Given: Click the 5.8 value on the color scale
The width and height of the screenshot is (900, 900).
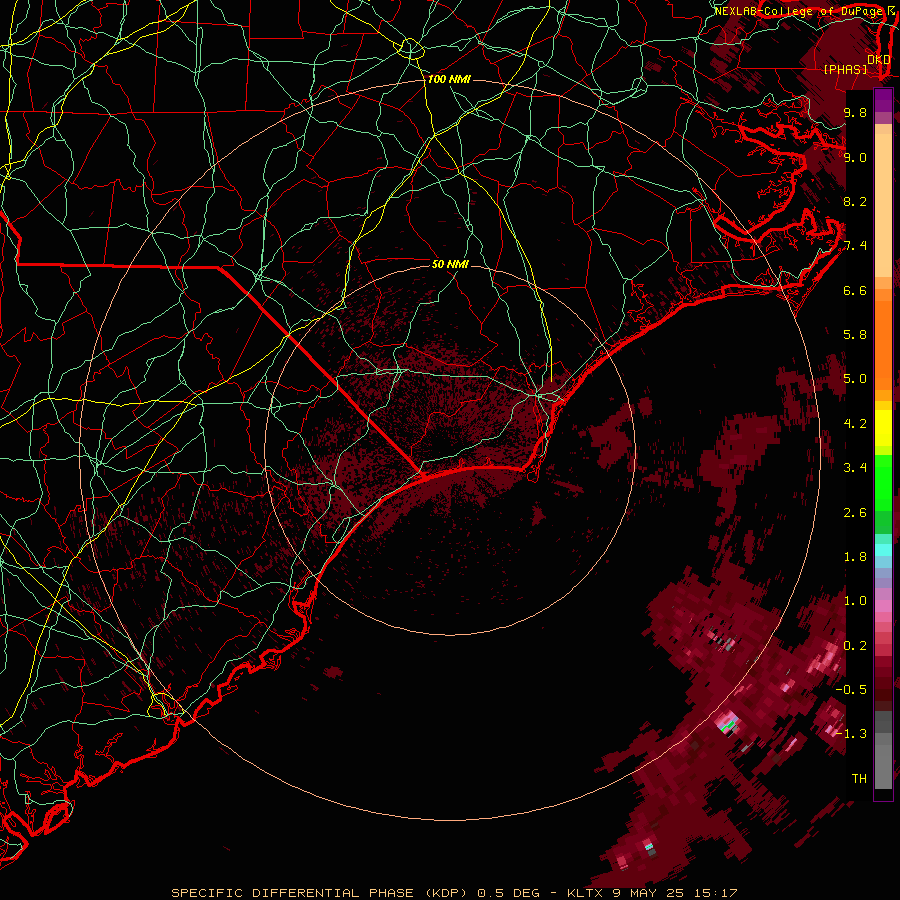Looking at the screenshot, I should (855, 335).
